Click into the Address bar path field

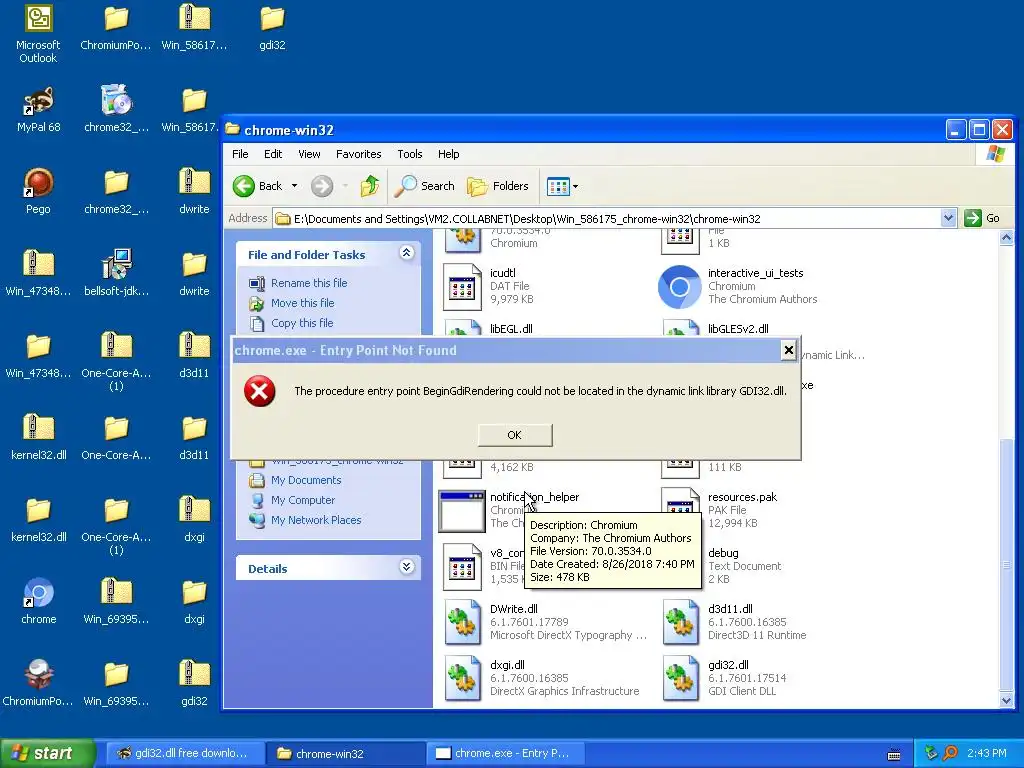point(607,219)
